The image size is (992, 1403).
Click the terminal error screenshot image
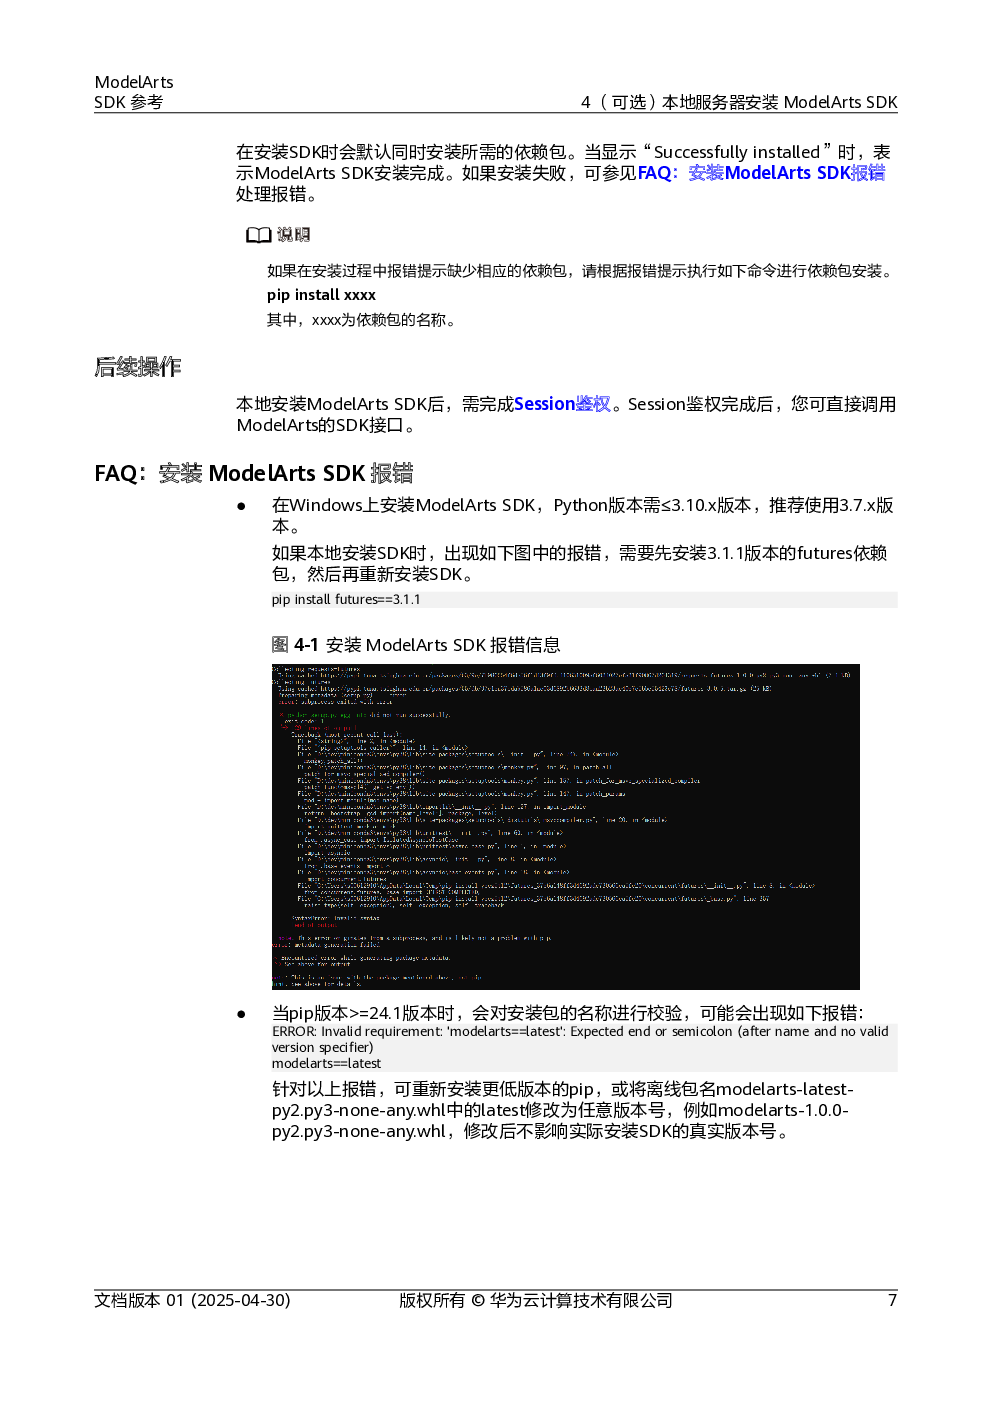click(x=565, y=826)
